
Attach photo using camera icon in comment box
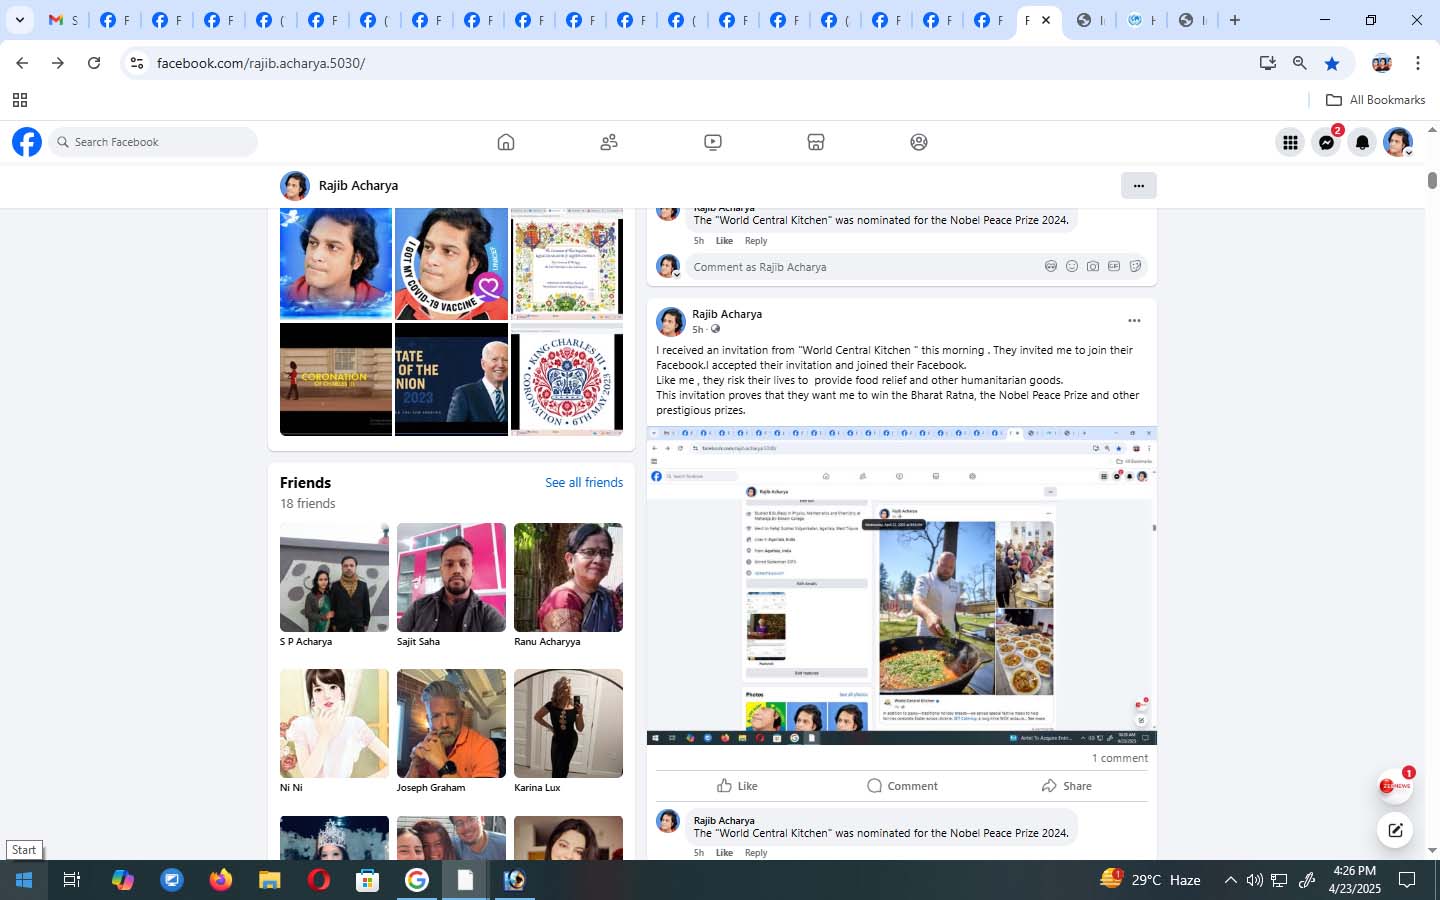(x=1093, y=266)
